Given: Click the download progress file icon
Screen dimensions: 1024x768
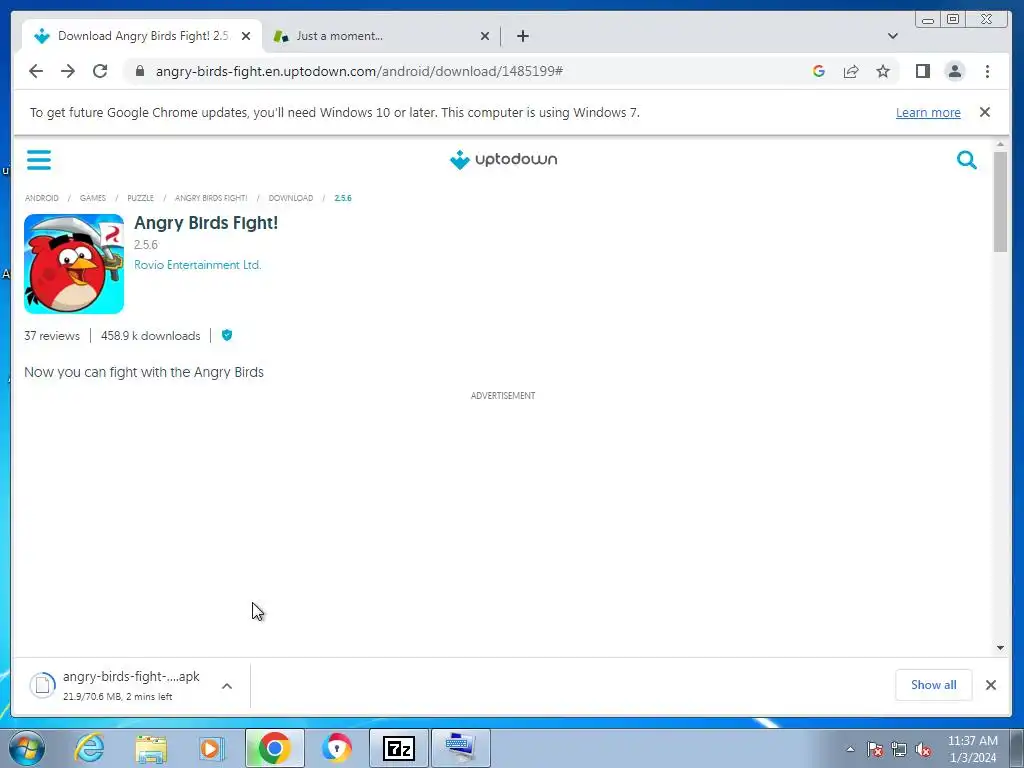Looking at the screenshot, I should pos(42,685).
